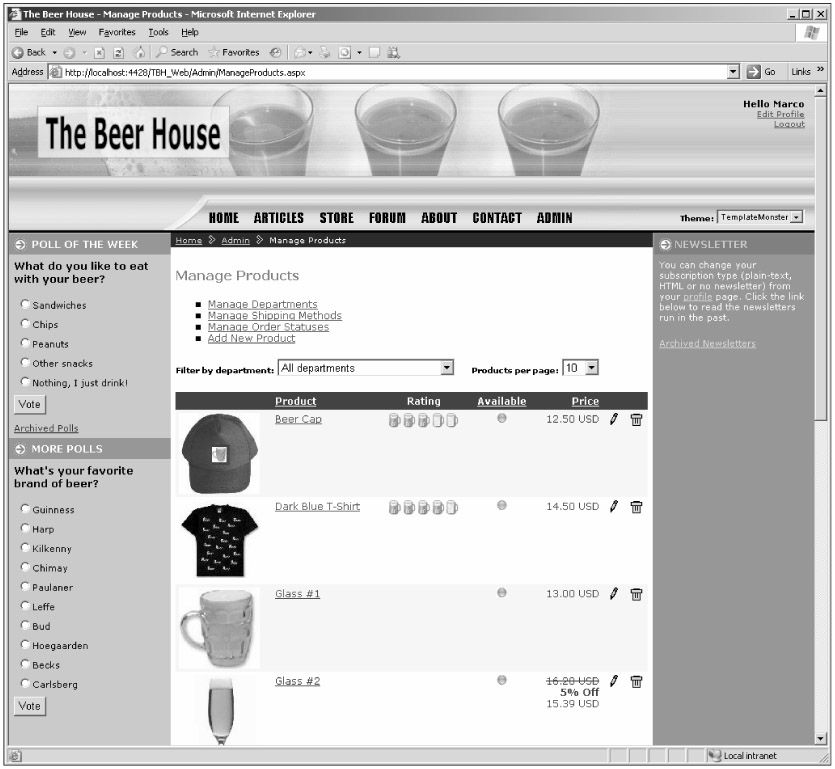Open the Theme selector dropdown
The width and height of the screenshot is (835, 769).
pyautogui.click(x=796, y=218)
